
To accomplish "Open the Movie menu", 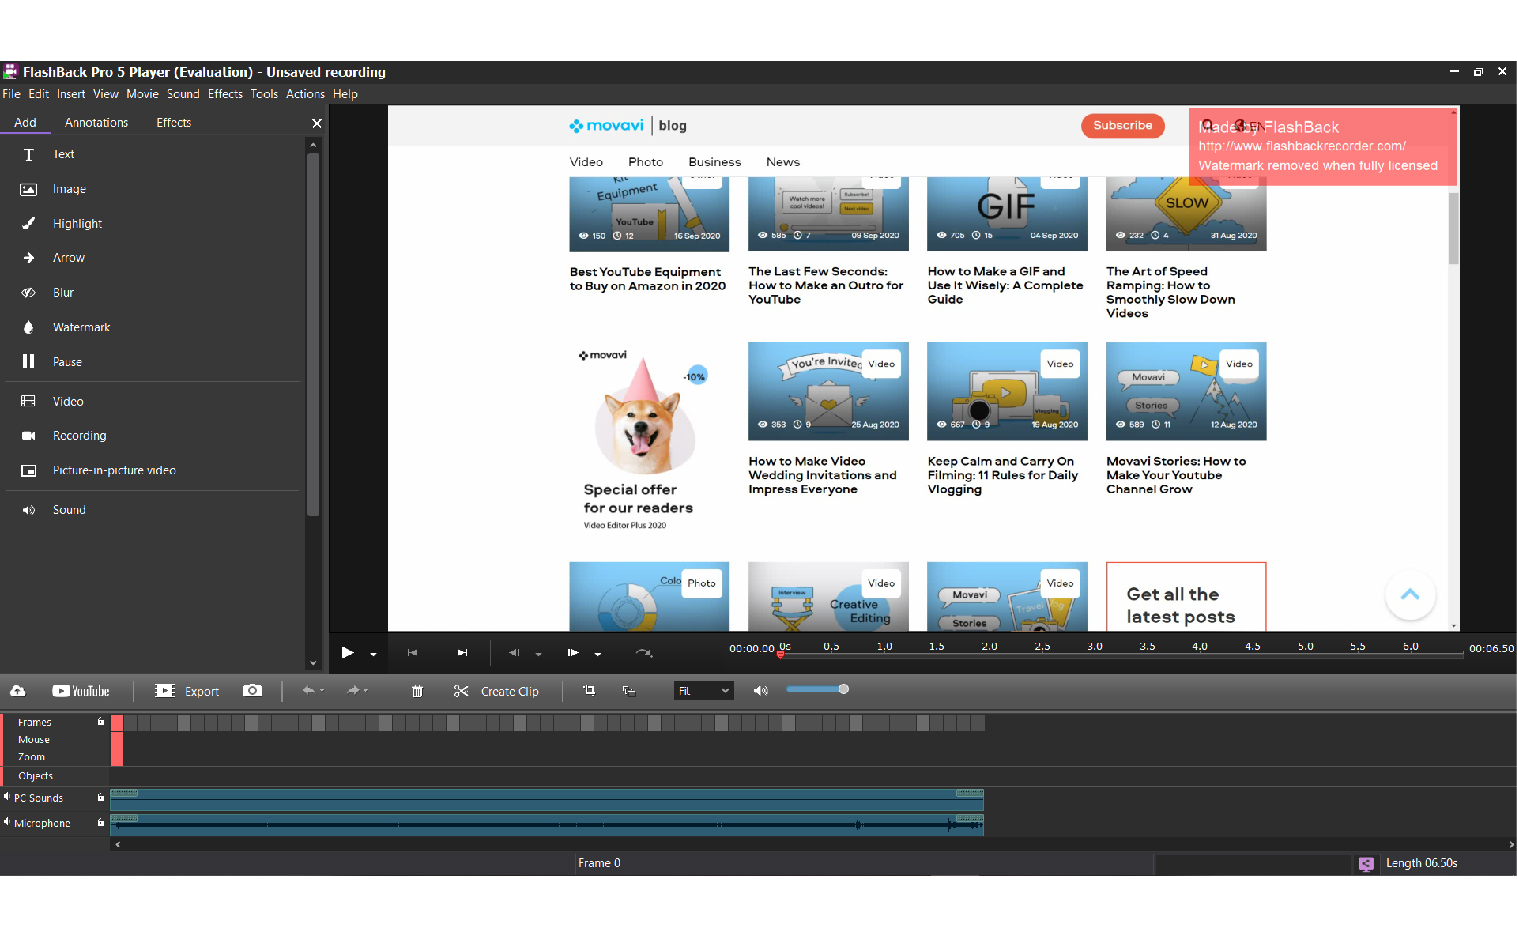I will (142, 94).
